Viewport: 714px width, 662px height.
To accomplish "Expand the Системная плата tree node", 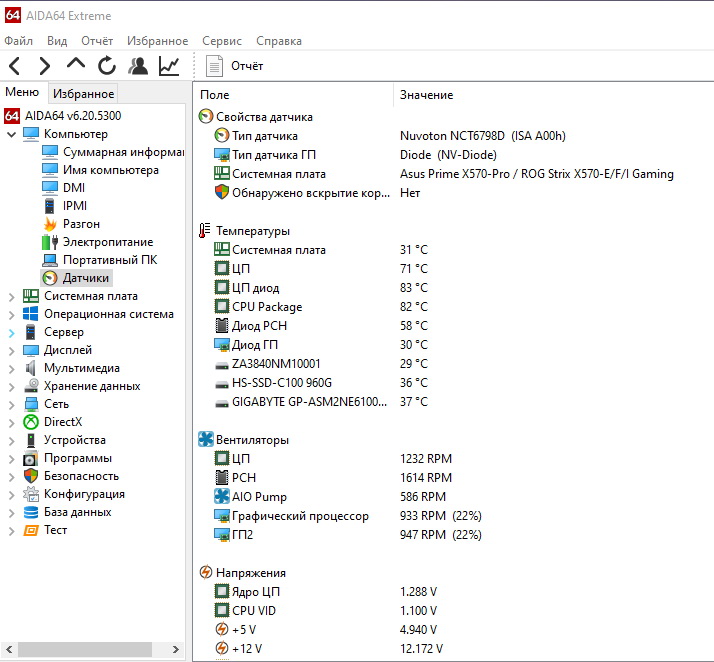I will click(11, 296).
